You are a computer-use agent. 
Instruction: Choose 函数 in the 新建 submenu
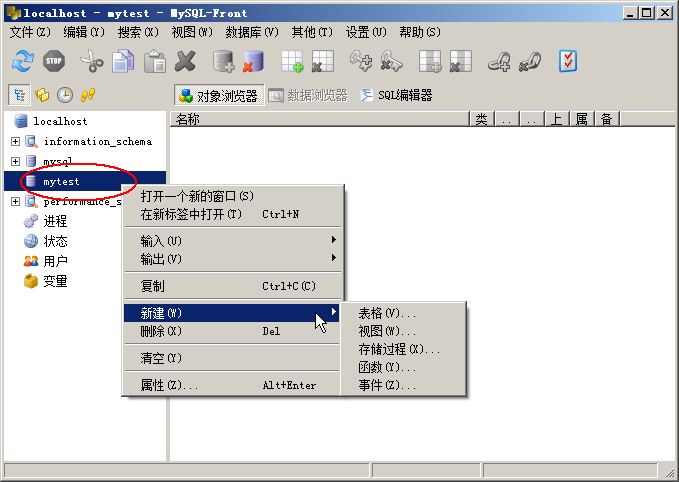(403, 367)
